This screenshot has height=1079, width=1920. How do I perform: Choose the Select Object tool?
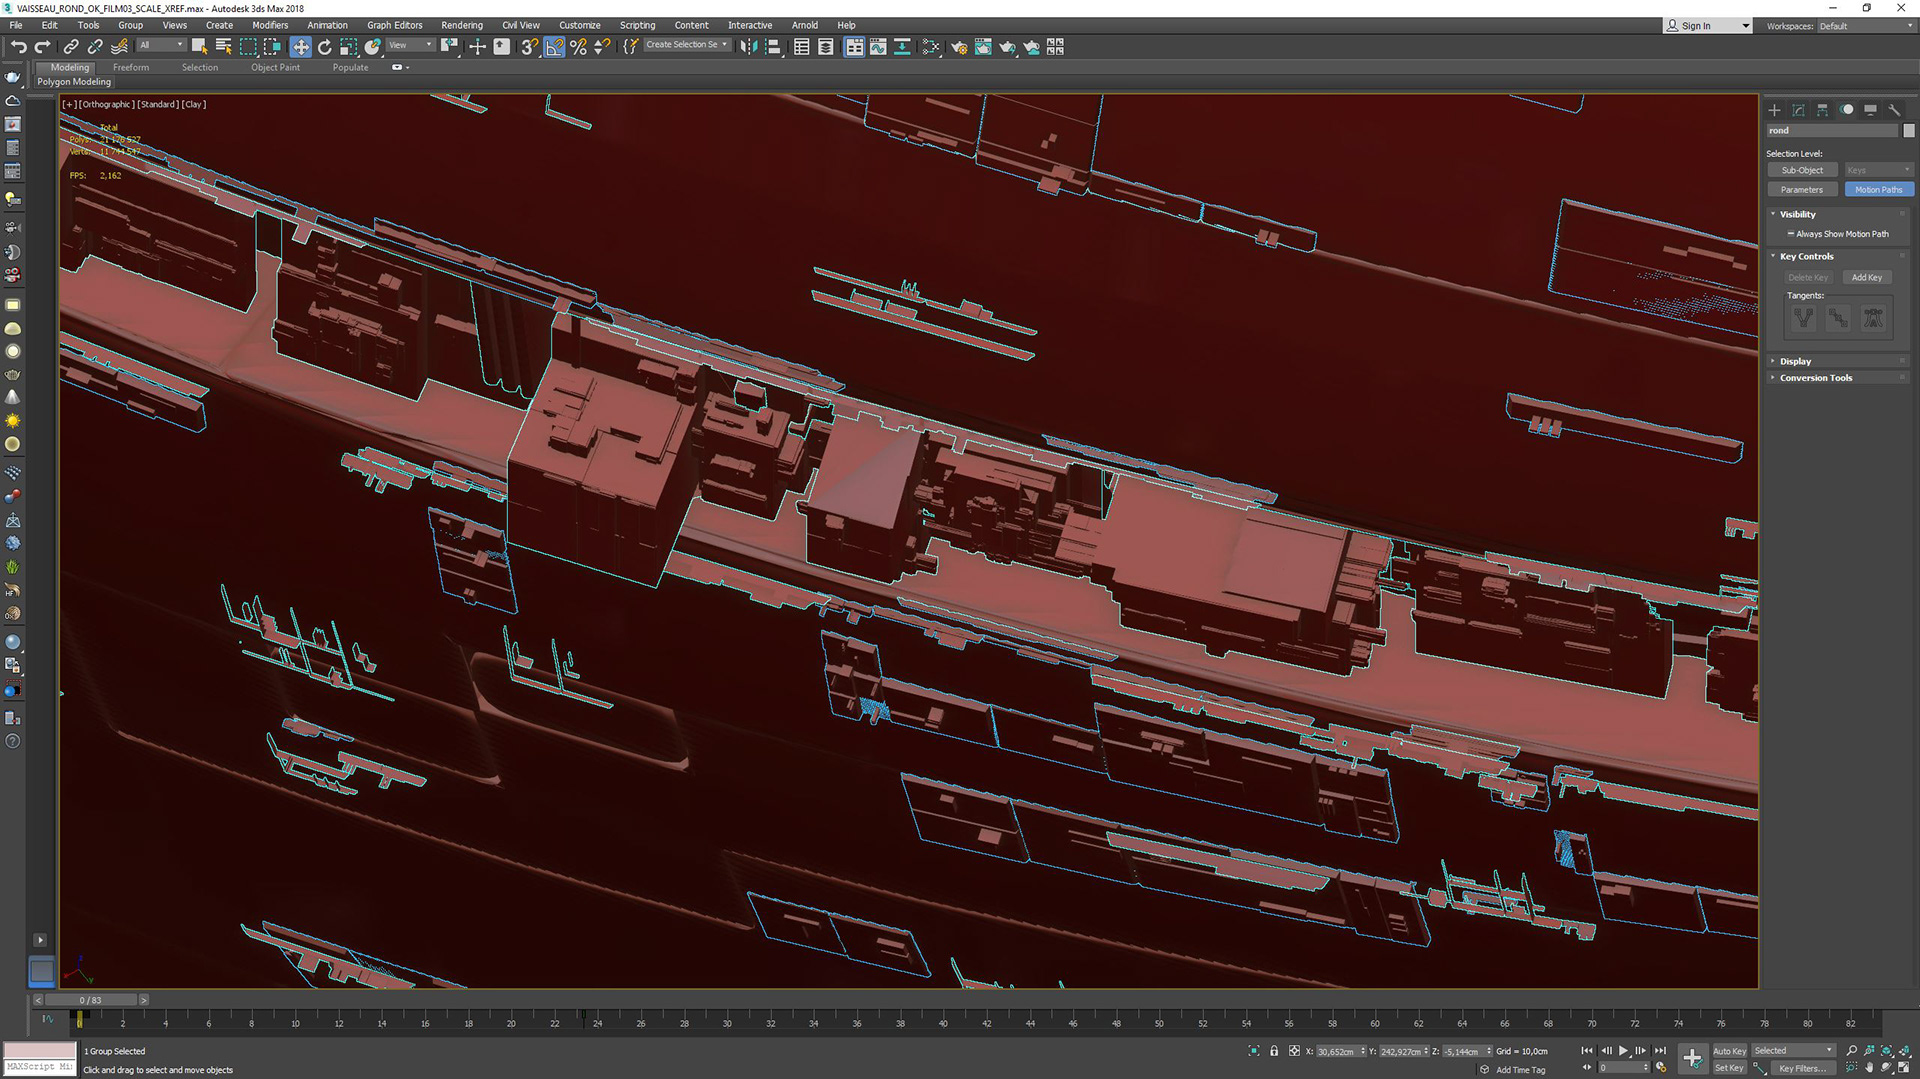pos(199,46)
